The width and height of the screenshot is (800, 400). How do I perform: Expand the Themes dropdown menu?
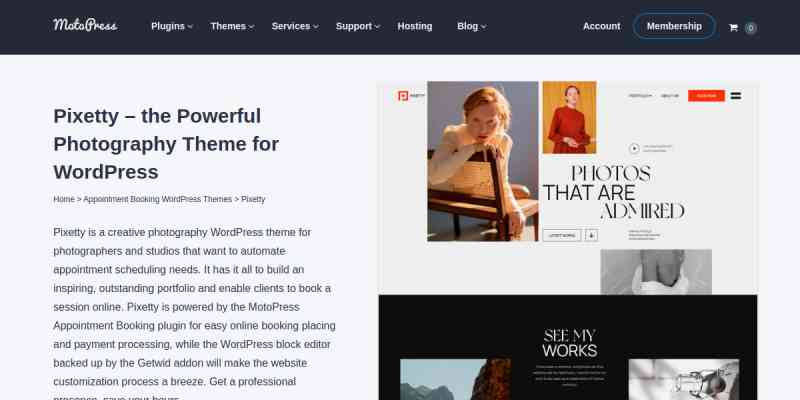tap(232, 26)
